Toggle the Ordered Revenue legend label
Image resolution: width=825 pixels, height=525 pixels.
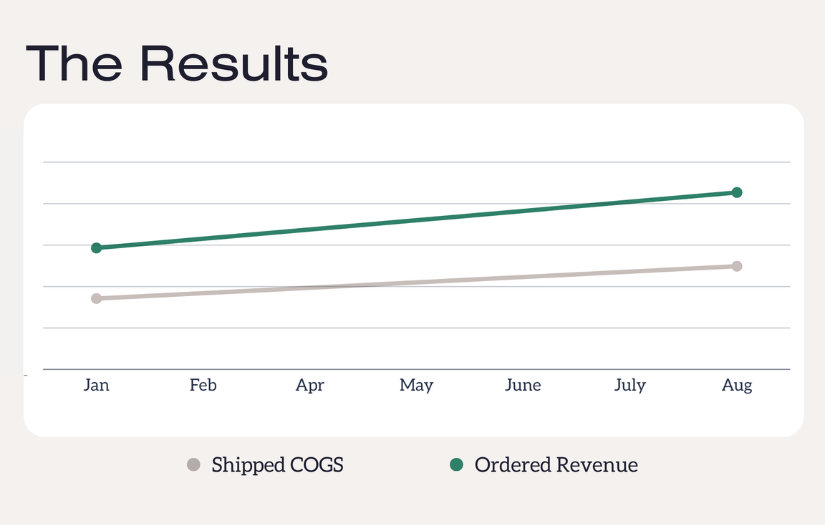(x=556, y=465)
